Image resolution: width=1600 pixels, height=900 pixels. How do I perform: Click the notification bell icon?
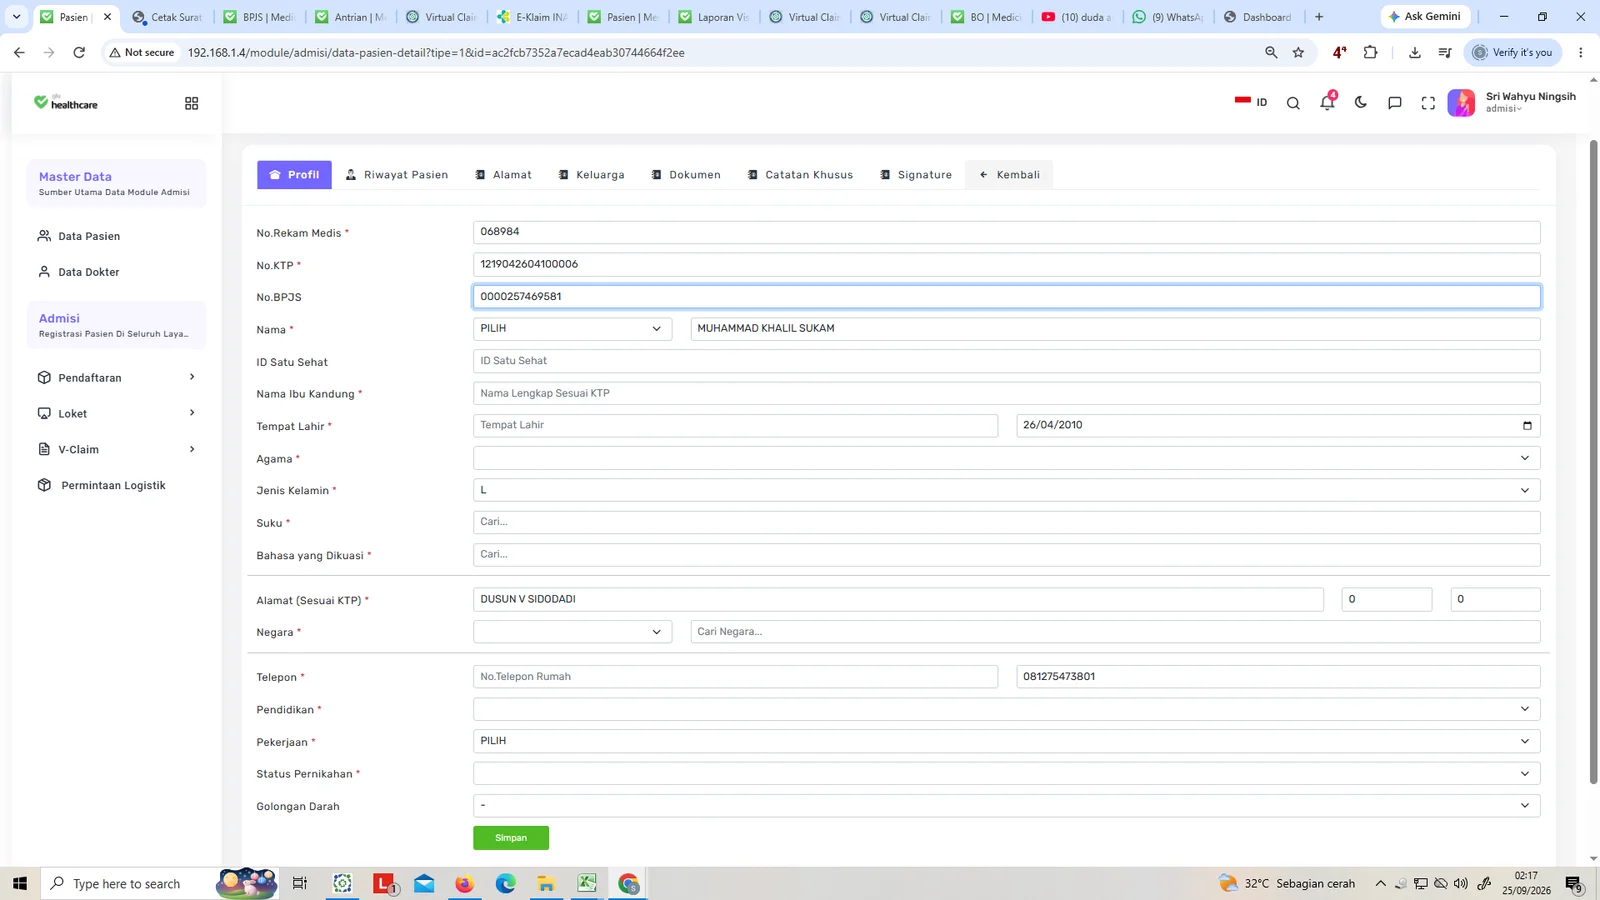1327,102
